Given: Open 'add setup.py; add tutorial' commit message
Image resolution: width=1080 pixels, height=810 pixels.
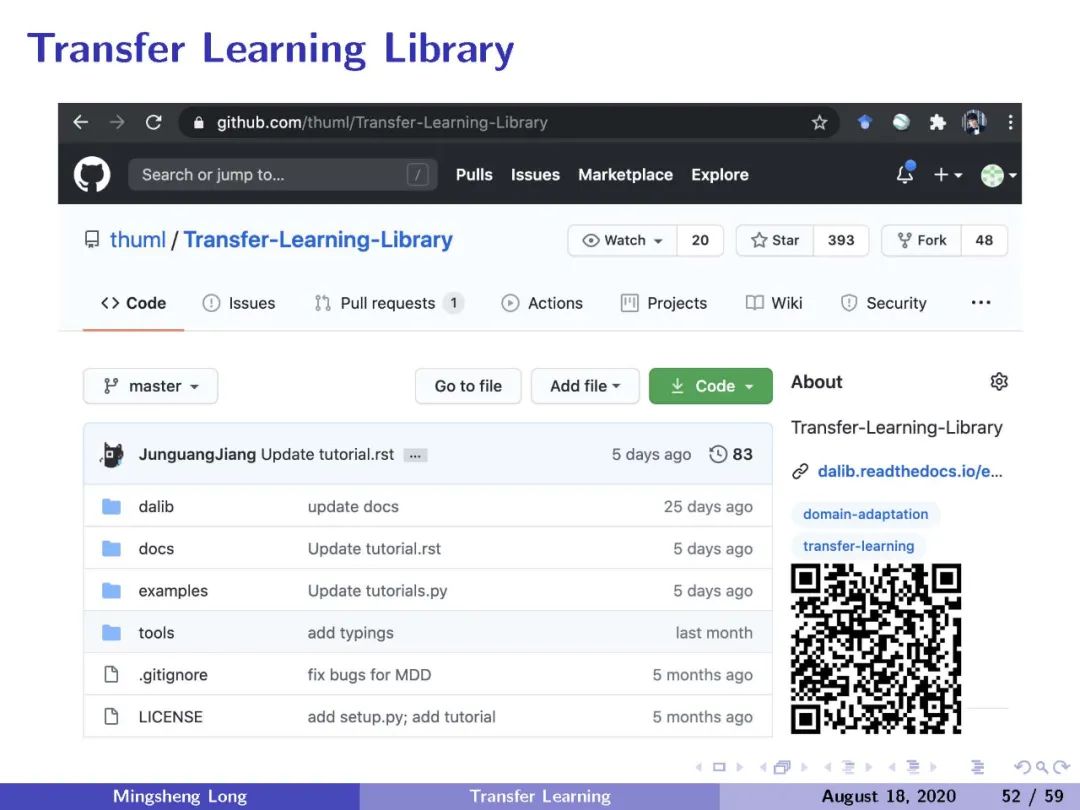Looking at the screenshot, I should [402, 717].
